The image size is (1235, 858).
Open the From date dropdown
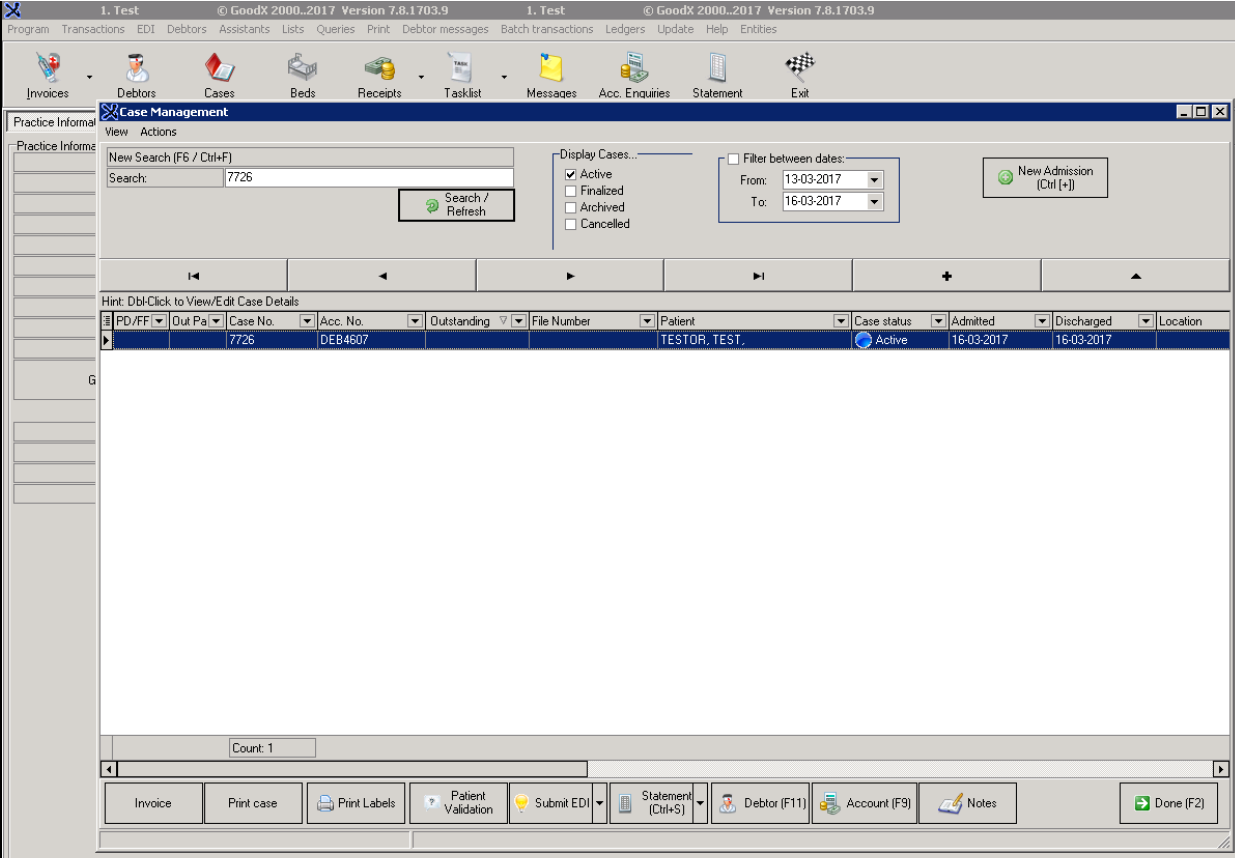[x=873, y=182]
